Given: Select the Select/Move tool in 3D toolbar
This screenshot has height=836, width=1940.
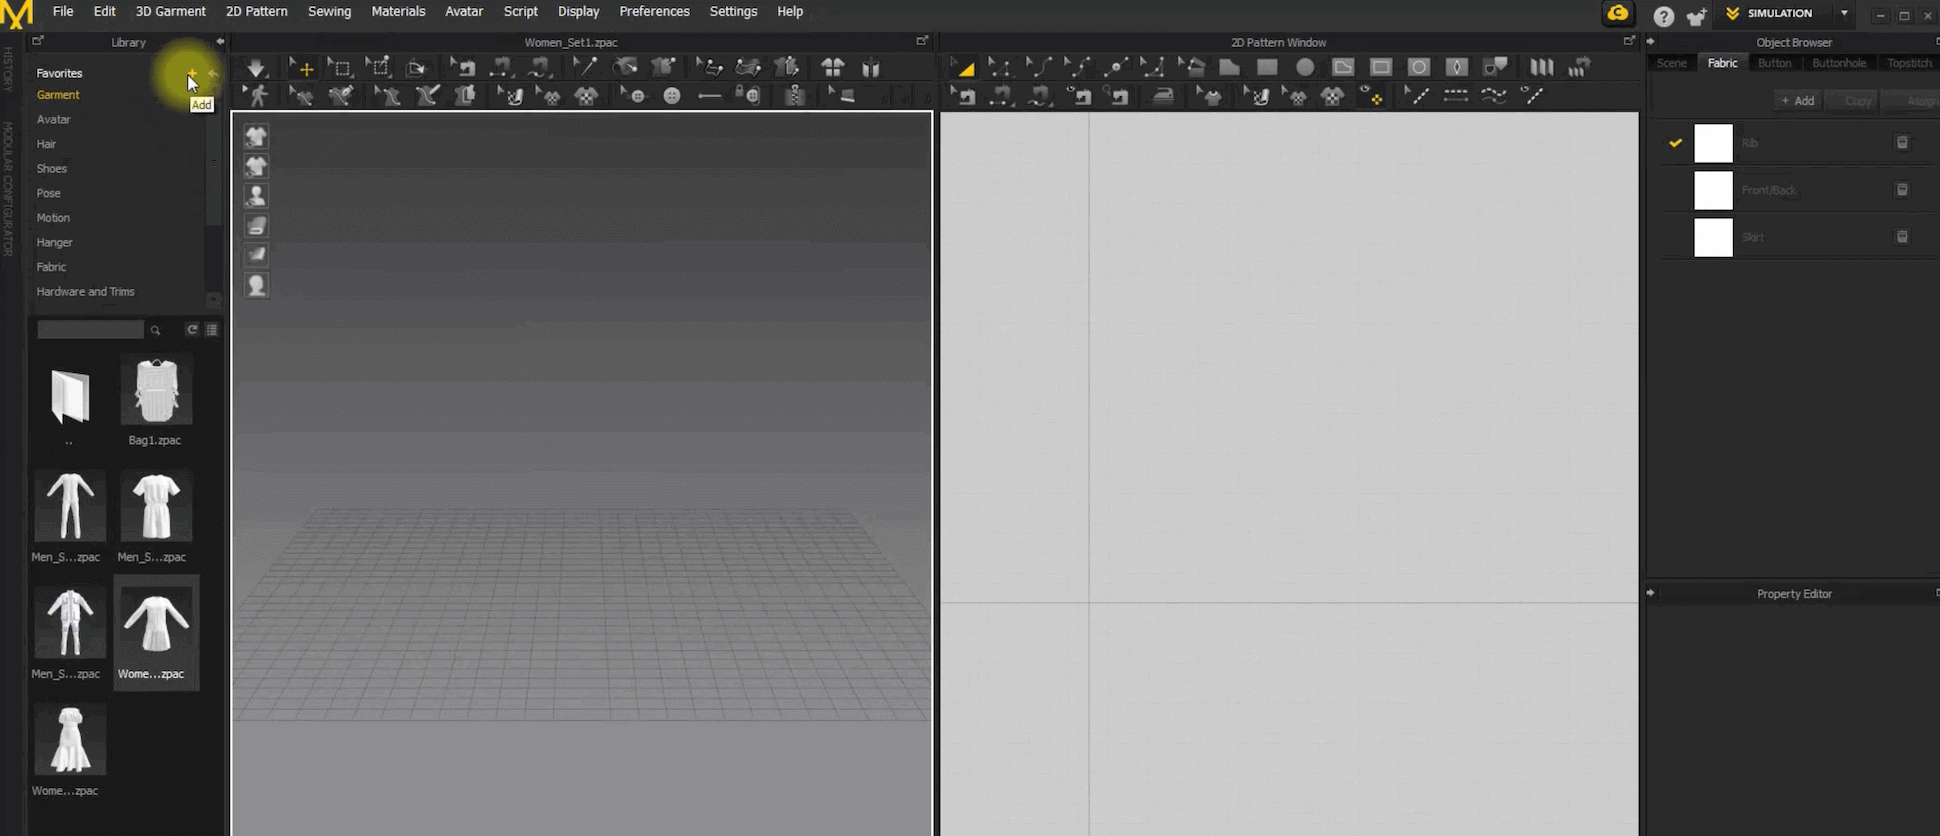Looking at the screenshot, I should 301,67.
